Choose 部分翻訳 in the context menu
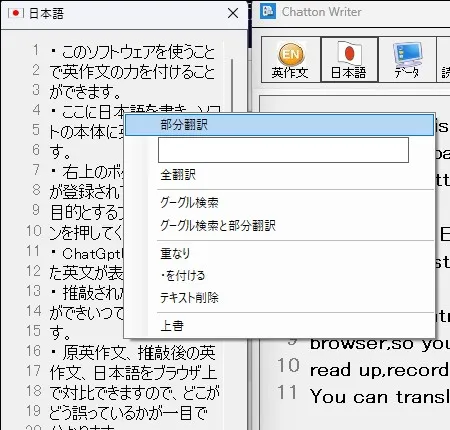Image resolution: width=450 pixels, height=430 pixels. coord(279,125)
